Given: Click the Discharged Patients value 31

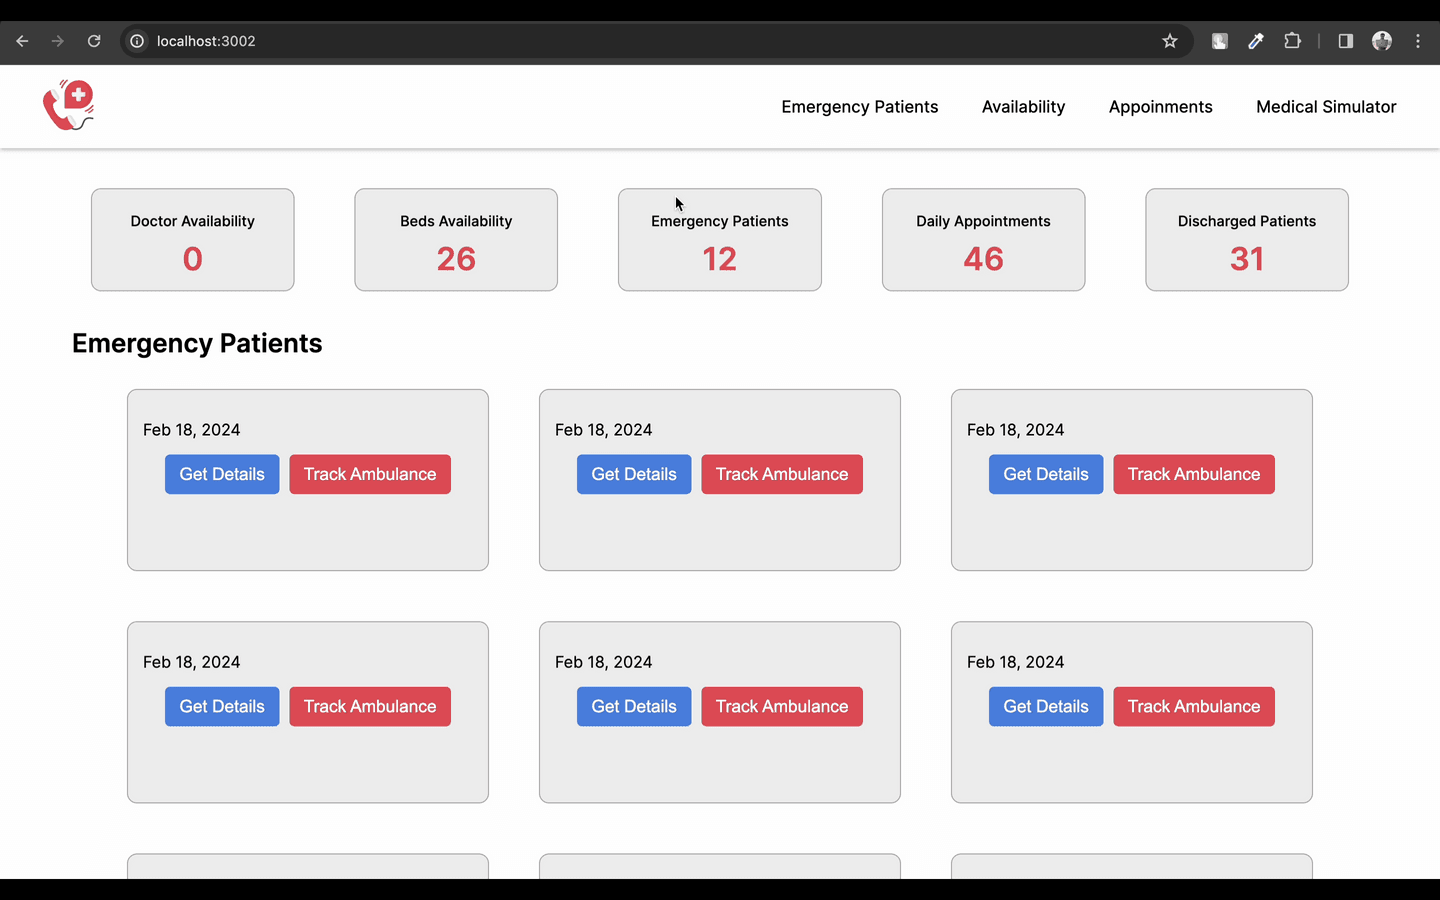Looking at the screenshot, I should tap(1247, 259).
